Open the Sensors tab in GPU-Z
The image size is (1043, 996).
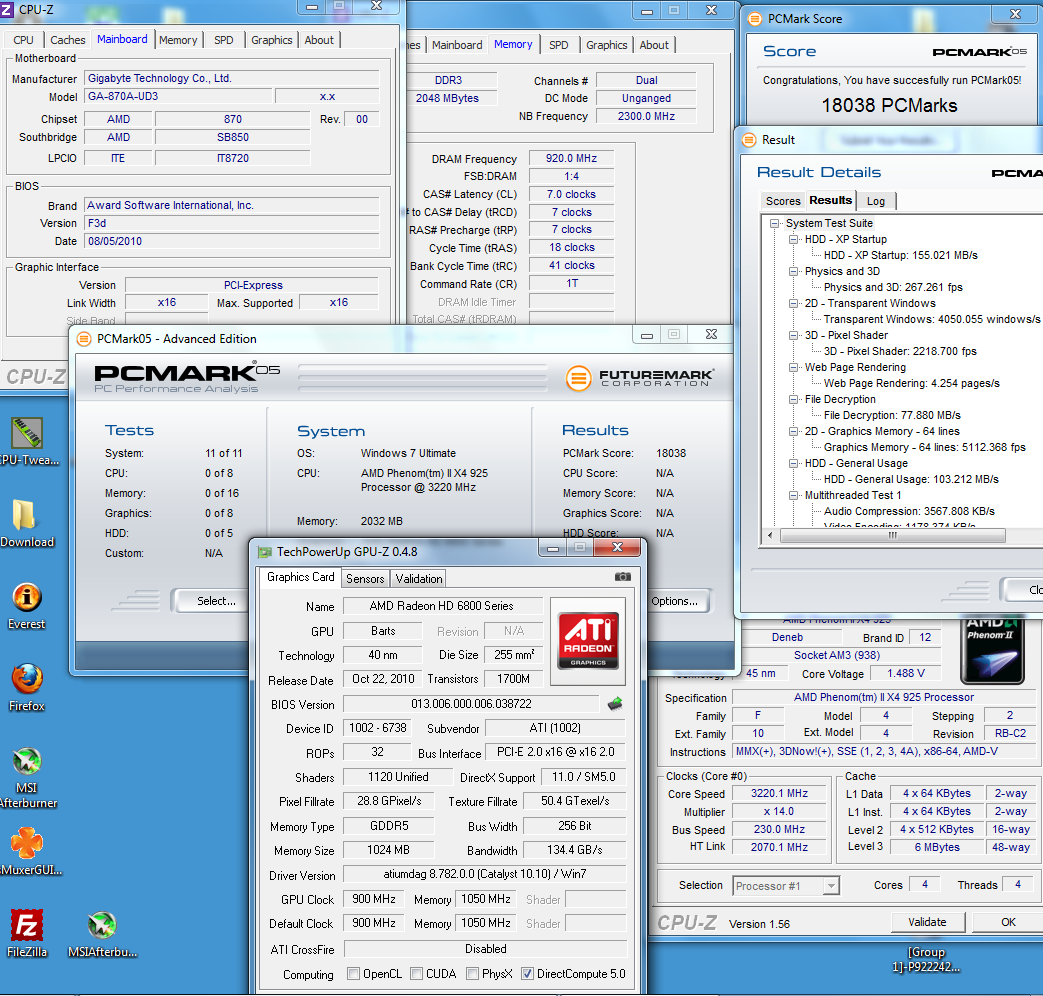(365, 579)
